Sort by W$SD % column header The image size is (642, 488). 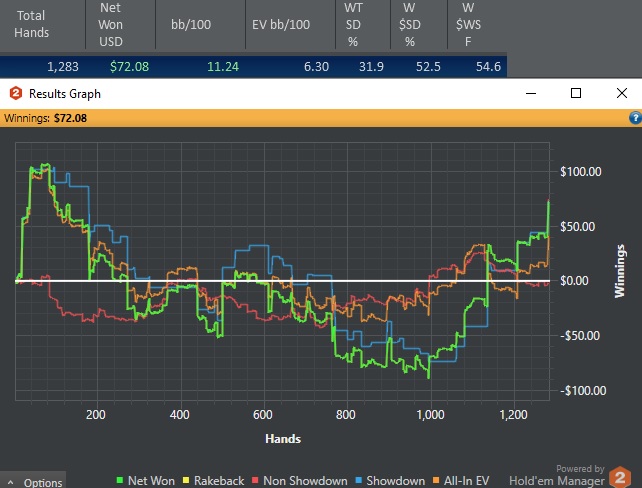click(419, 25)
